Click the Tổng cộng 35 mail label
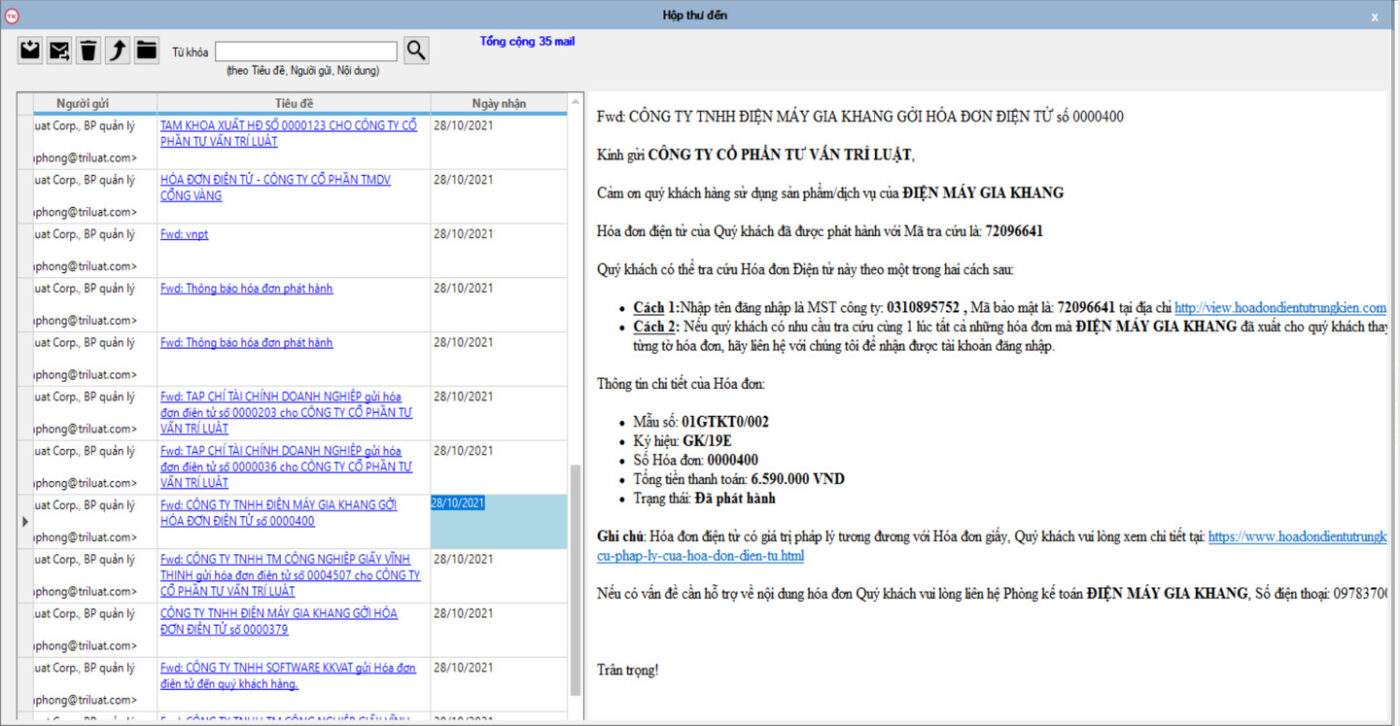 coord(527,42)
